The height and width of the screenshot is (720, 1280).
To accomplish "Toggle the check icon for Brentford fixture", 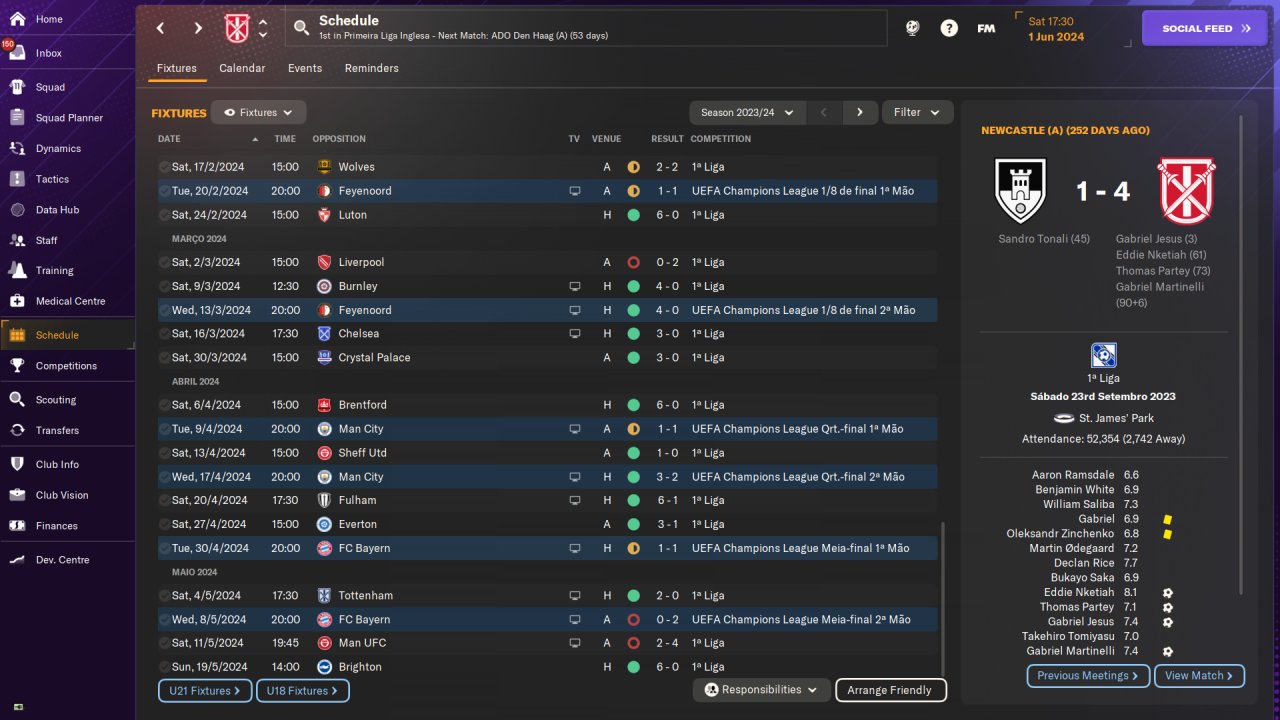I will [x=165, y=405].
